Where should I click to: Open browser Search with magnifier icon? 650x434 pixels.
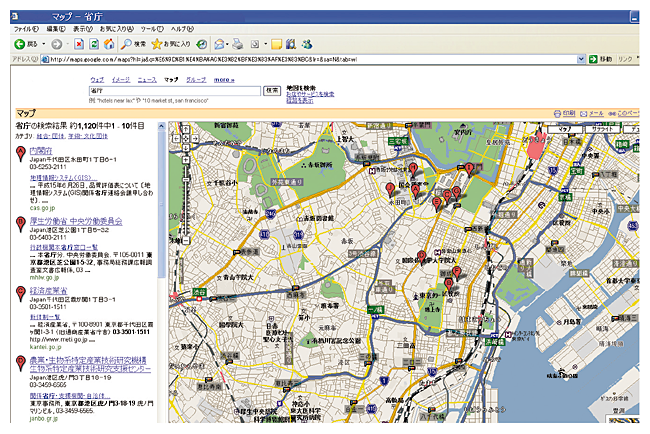coord(126,44)
